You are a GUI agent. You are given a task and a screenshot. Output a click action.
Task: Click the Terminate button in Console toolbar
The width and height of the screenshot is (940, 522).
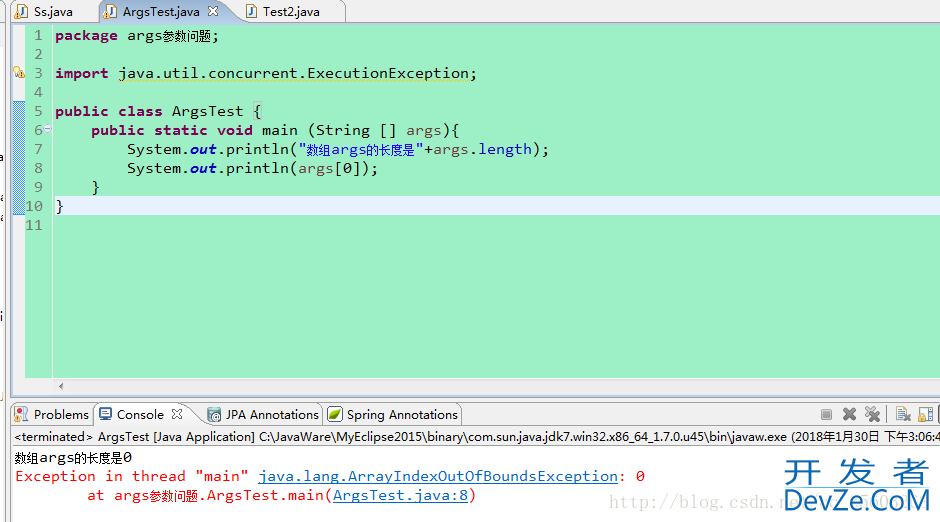tap(826, 414)
